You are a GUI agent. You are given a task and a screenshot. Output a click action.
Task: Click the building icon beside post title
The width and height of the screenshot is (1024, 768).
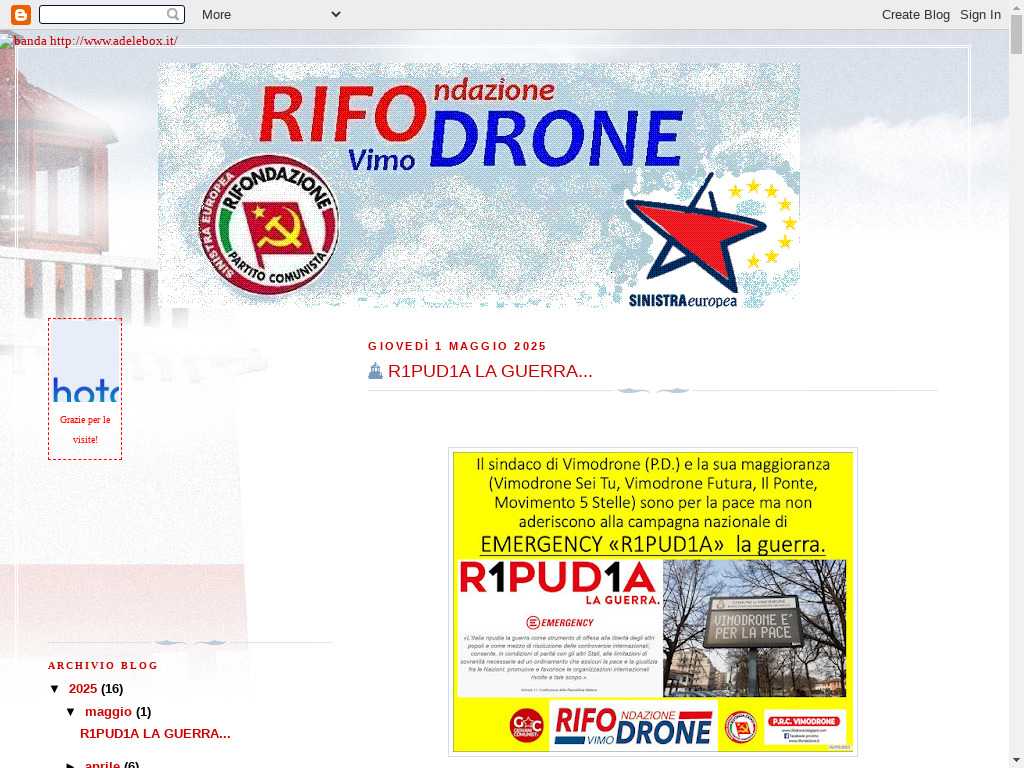click(x=375, y=371)
